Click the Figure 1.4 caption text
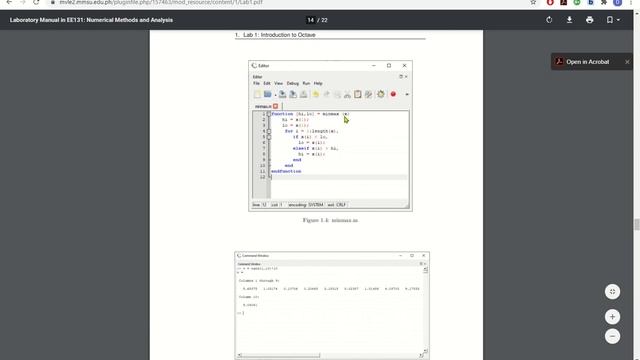The height and width of the screenshot is (360, 640). pyautogui.click(x=330, y=220)
